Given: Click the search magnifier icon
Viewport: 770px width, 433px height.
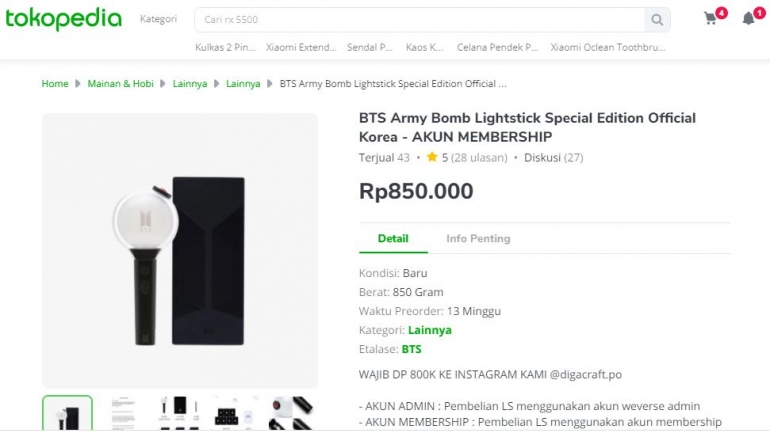Looking at the screenshot, I should pyautogui.click(x=657, y=19).
